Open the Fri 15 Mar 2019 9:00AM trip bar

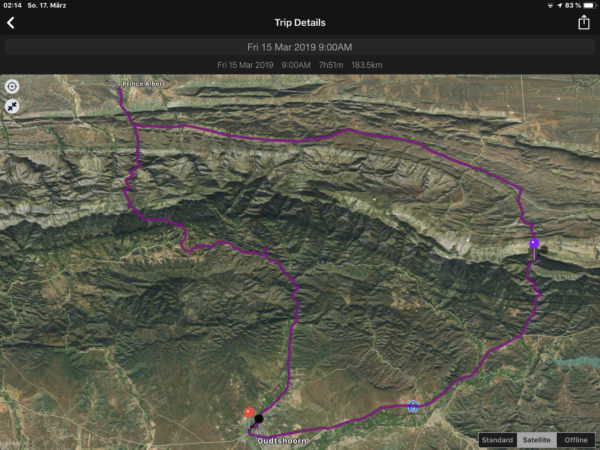300,47
